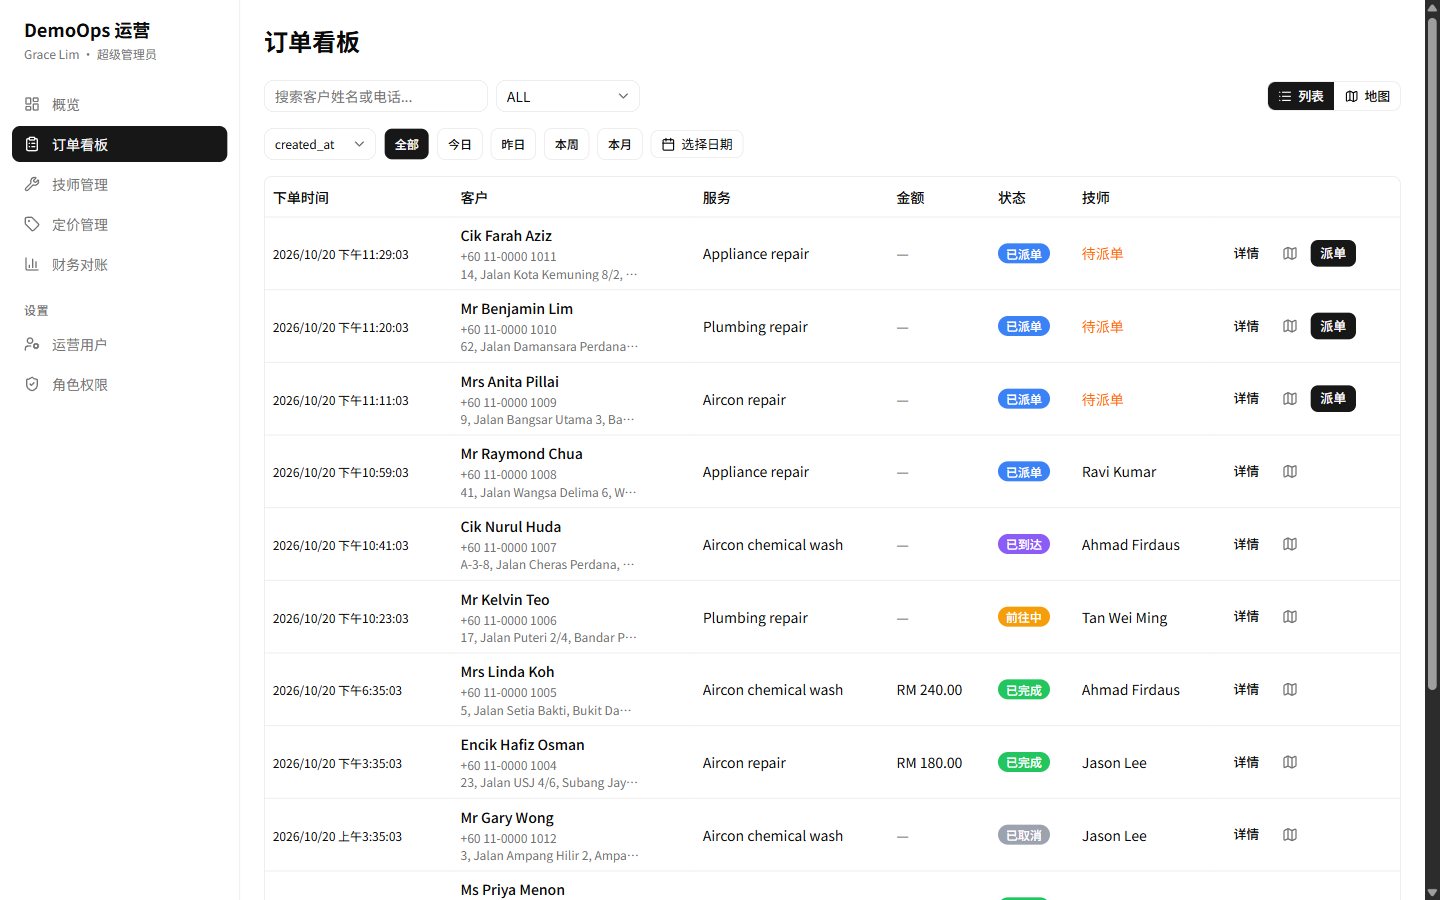
Task: Click 派单 for Mr Benjamin Lim order
Action: tap(1333, 326)
